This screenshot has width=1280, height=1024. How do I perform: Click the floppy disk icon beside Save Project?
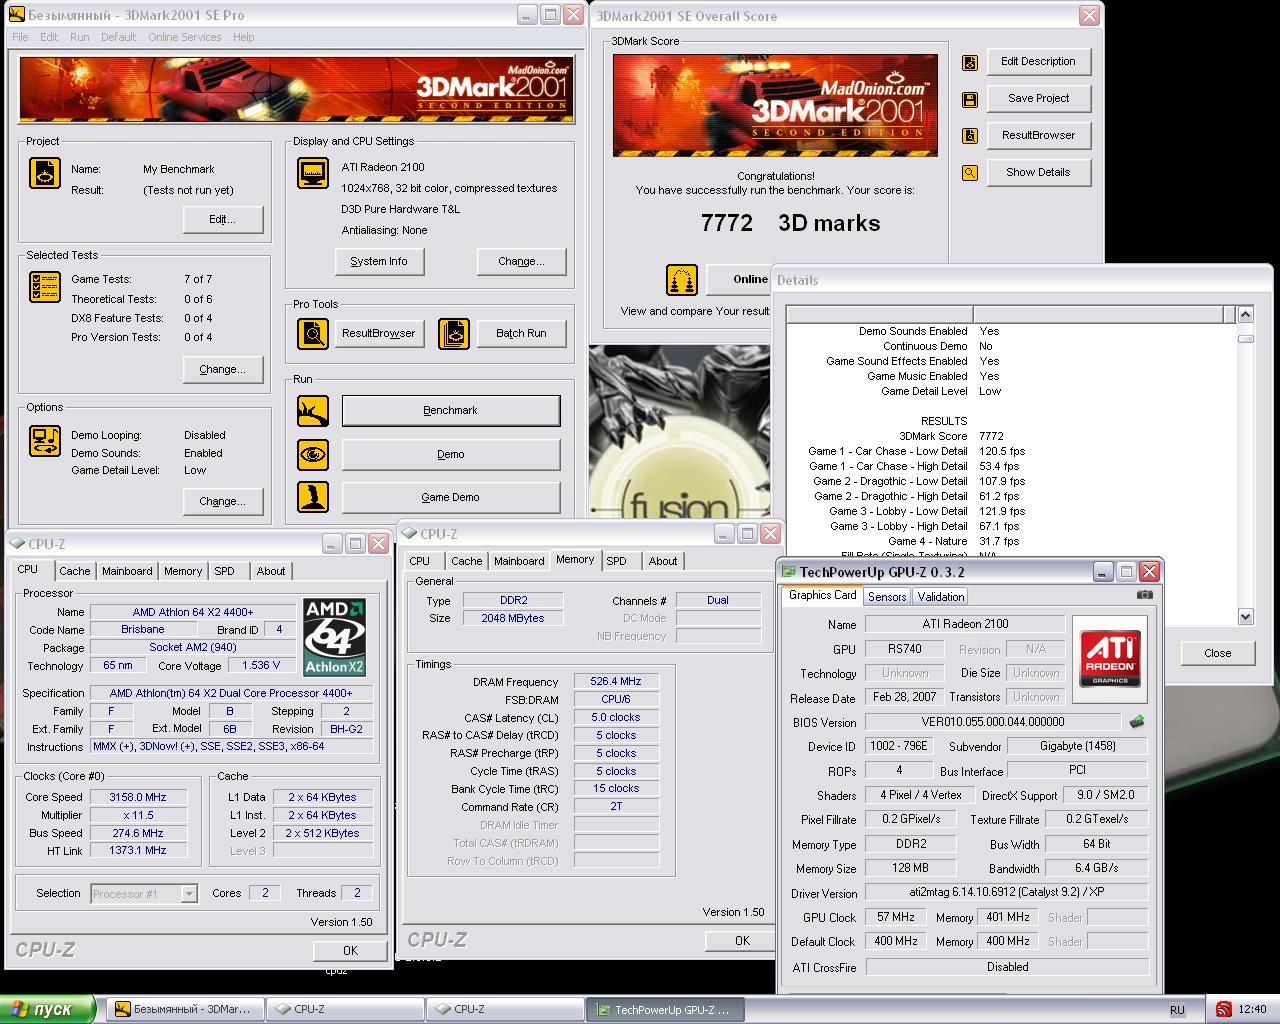pyautogui.click(x=970, y=99)
